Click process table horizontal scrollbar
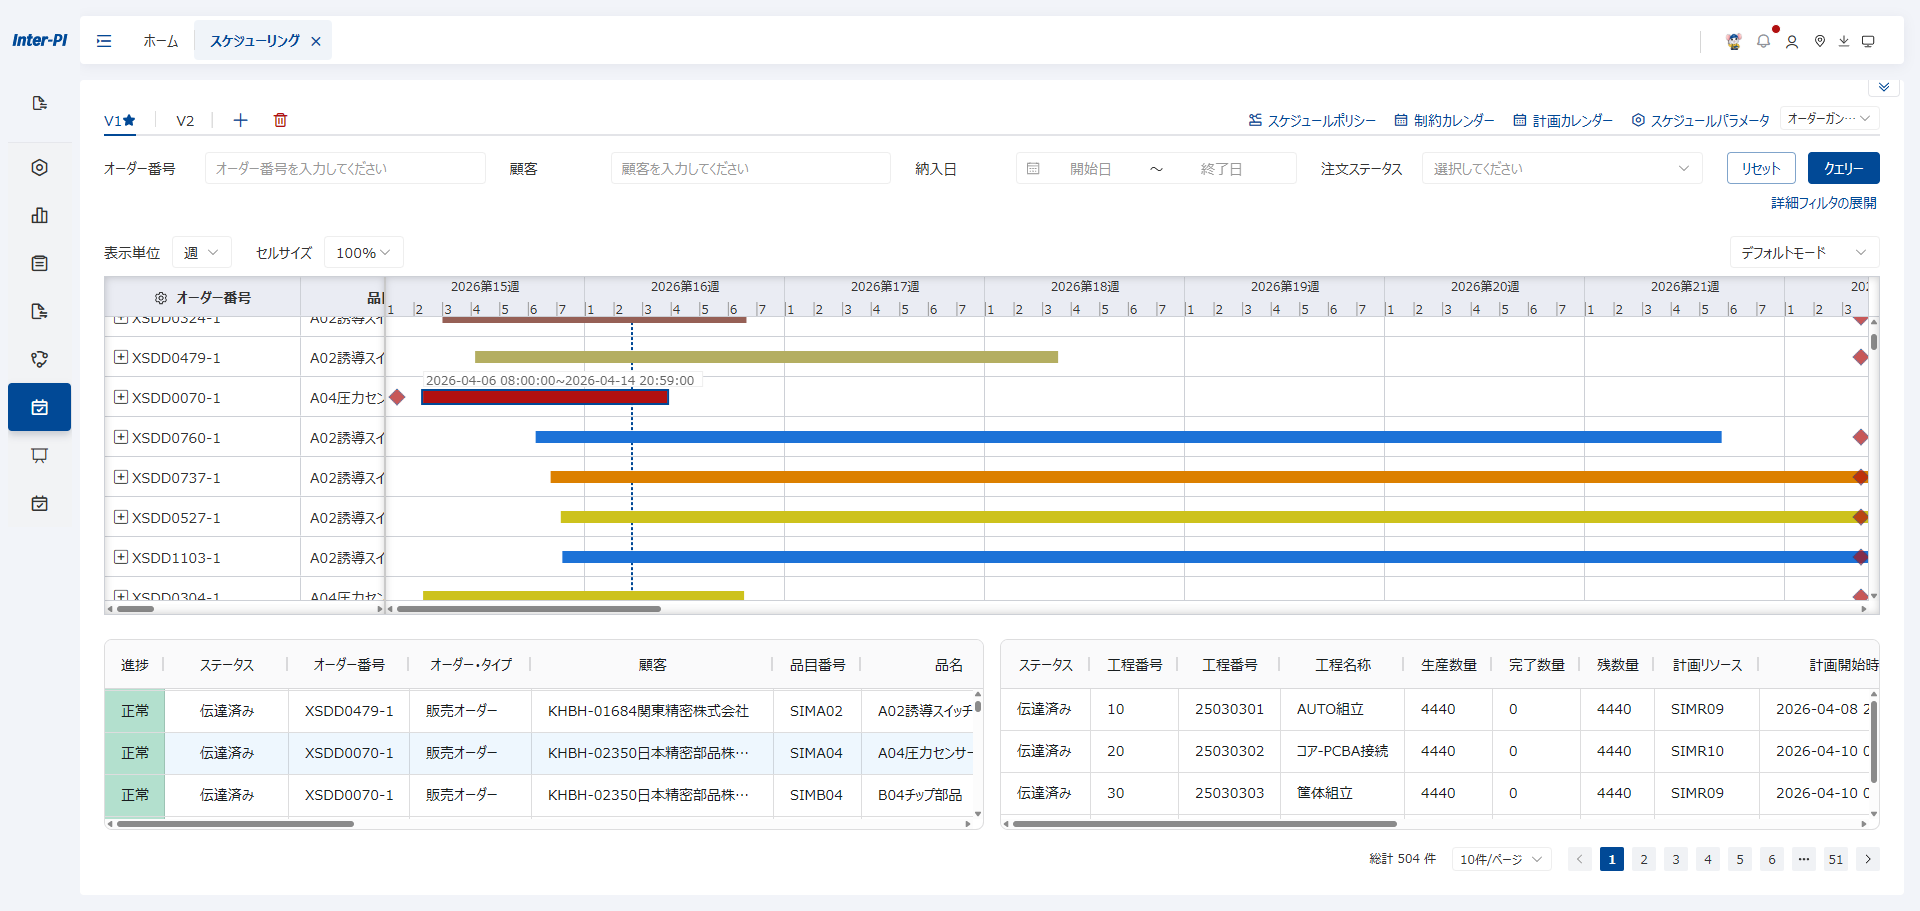 click(x=1204, y=824)
